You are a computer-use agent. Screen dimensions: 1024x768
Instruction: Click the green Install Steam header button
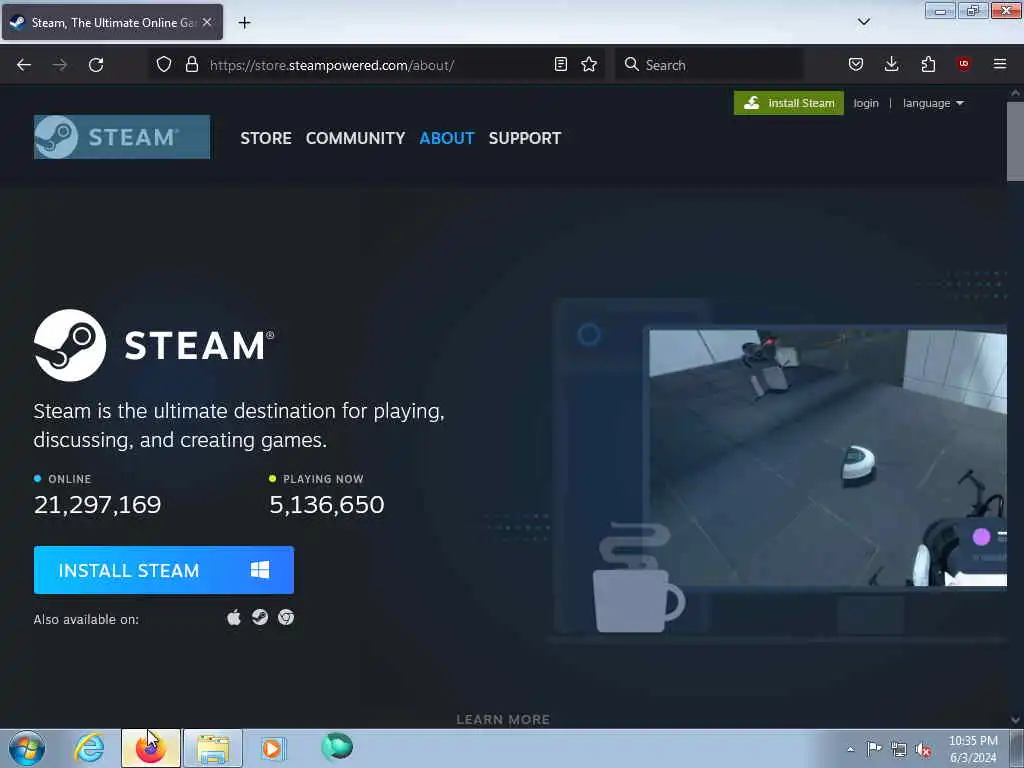[789, 103]
